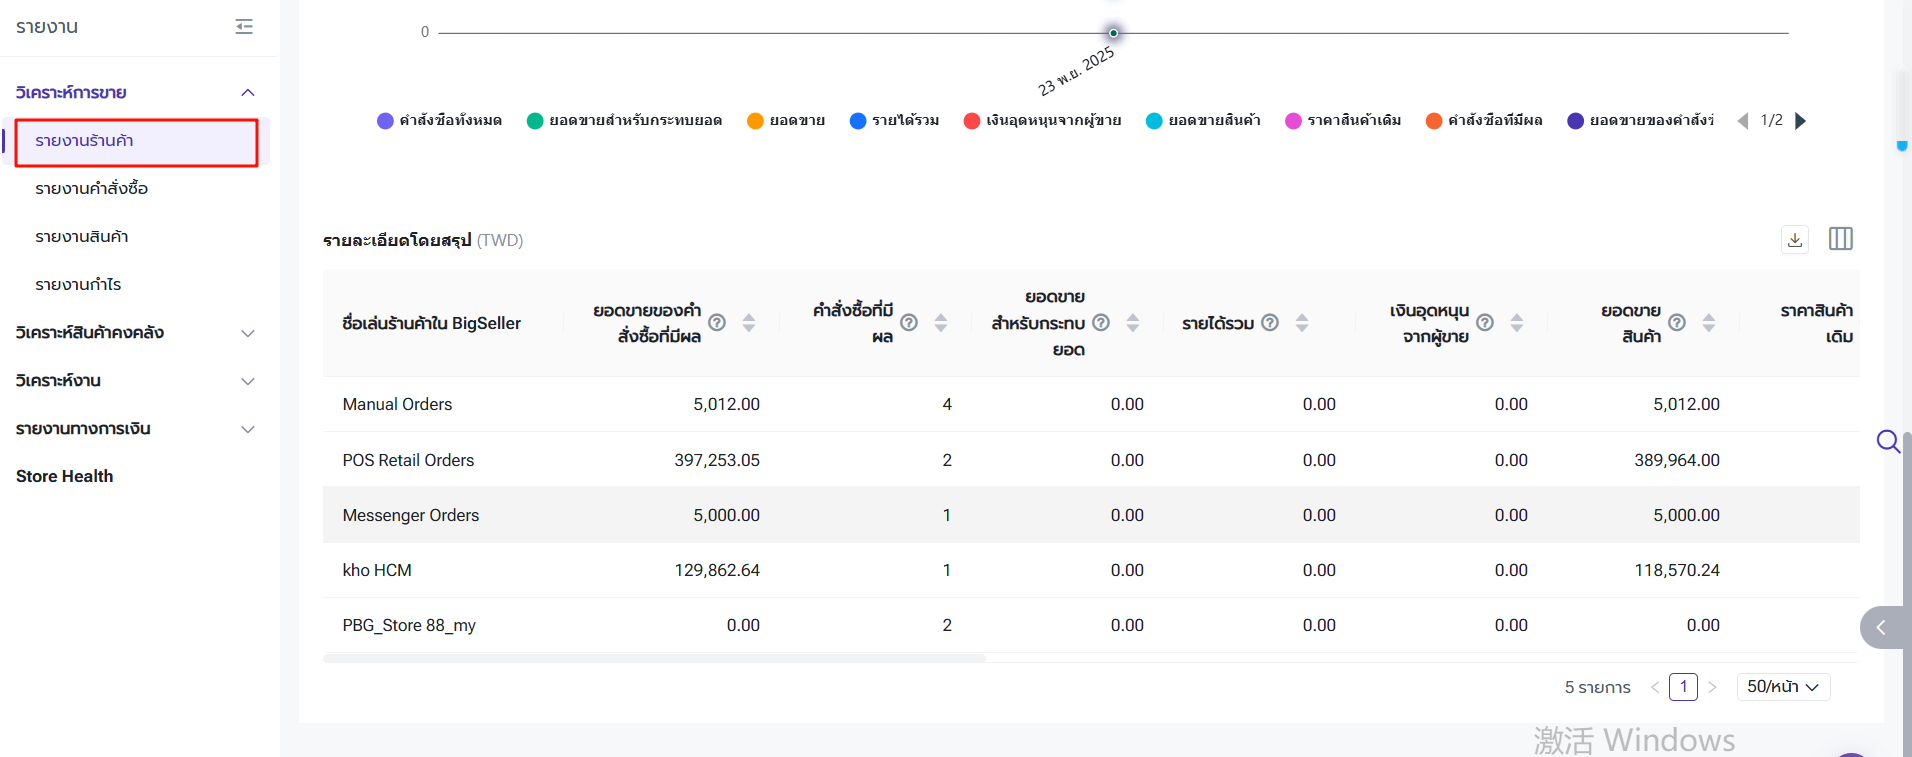Open the column settings icon
This screenshot has width=1912, height=757.
(x=1840, y=239)
